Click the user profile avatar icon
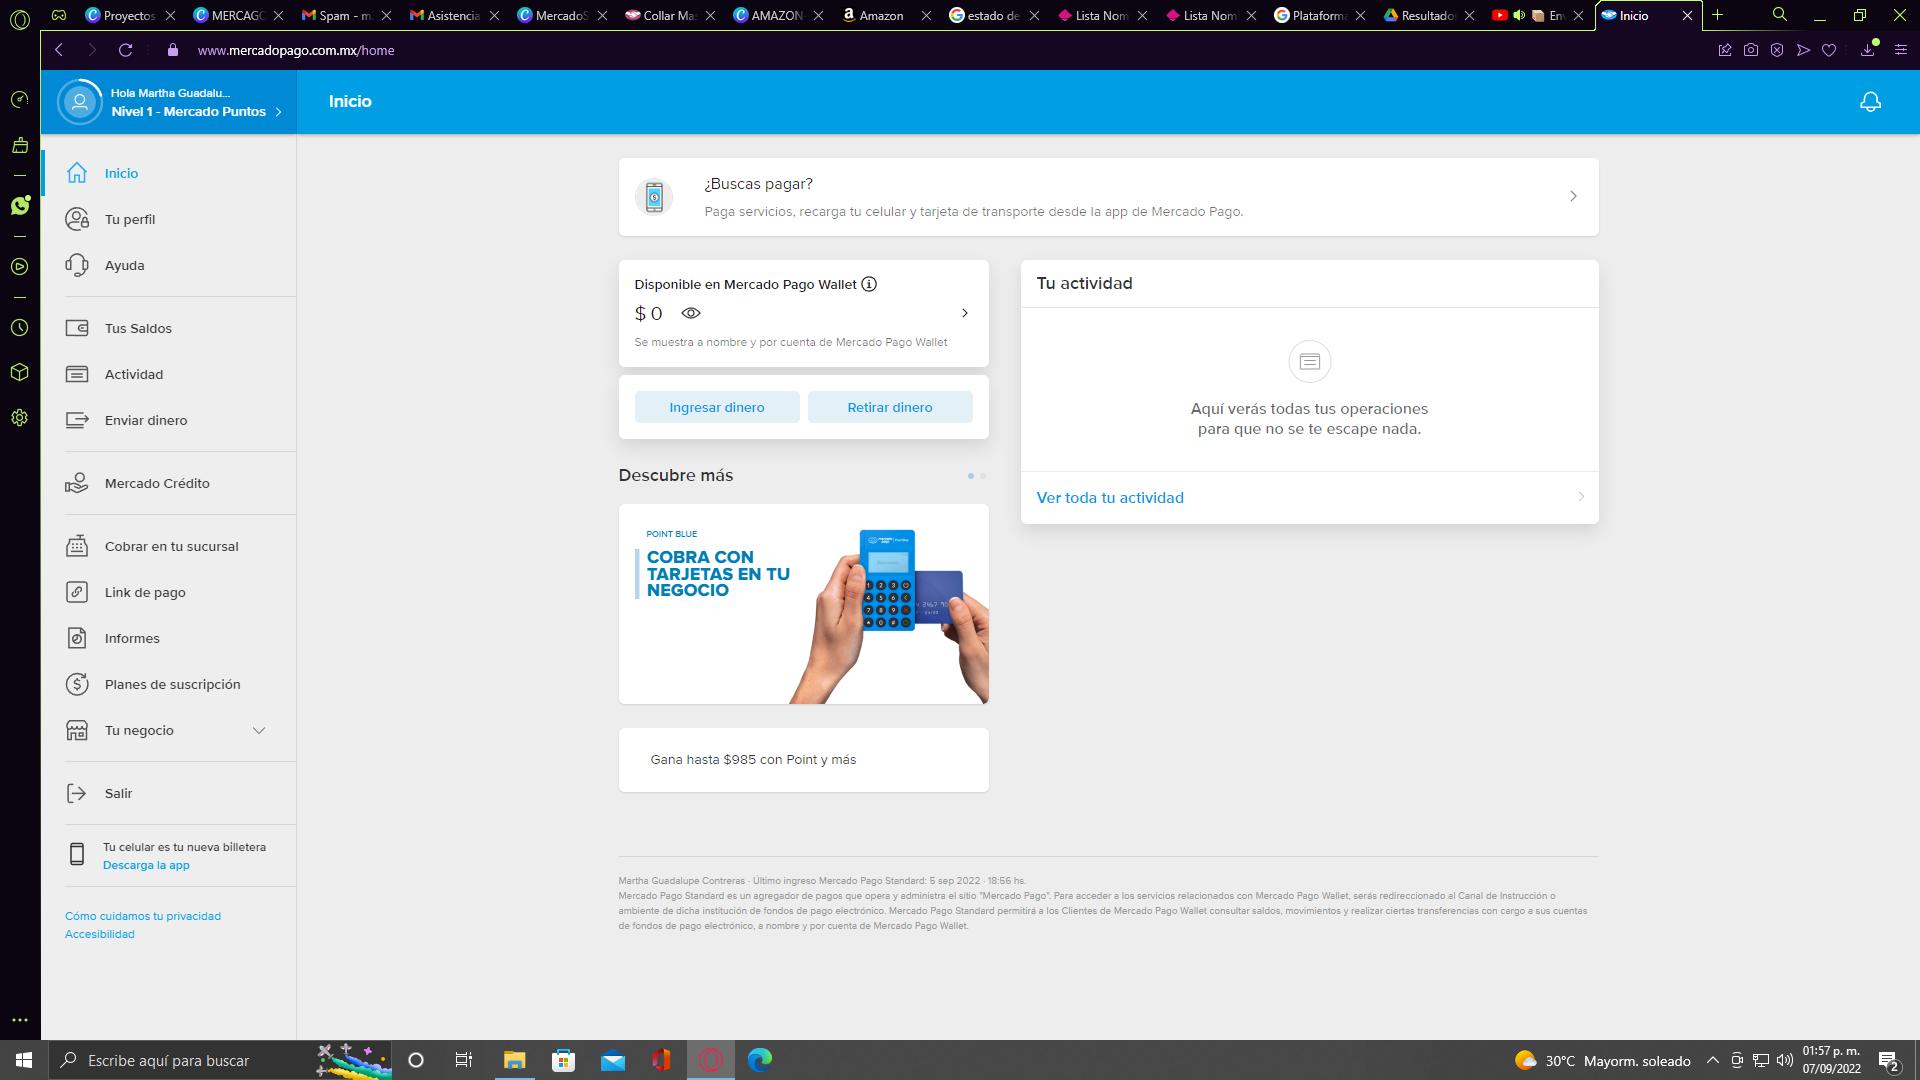Screen dimensions: 1920x1080 point(80,102)
